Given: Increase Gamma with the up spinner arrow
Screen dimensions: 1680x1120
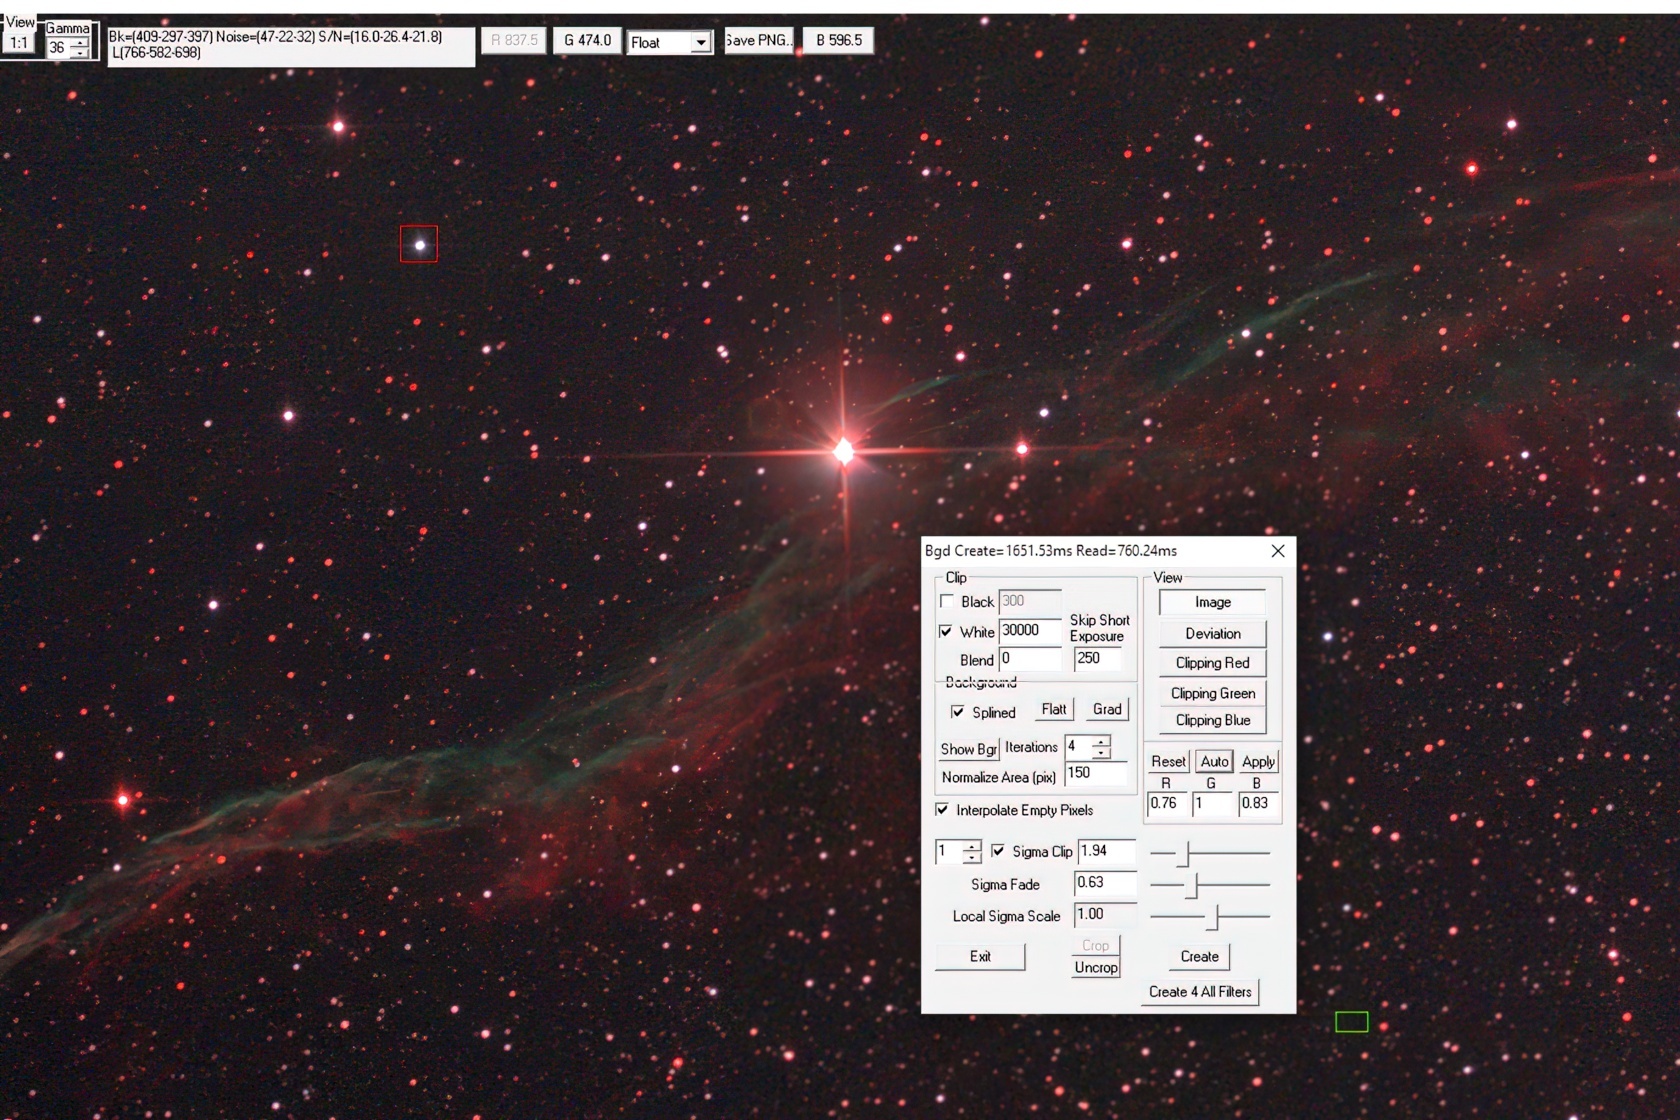Looking at the screenshot, I should point(80,42).
